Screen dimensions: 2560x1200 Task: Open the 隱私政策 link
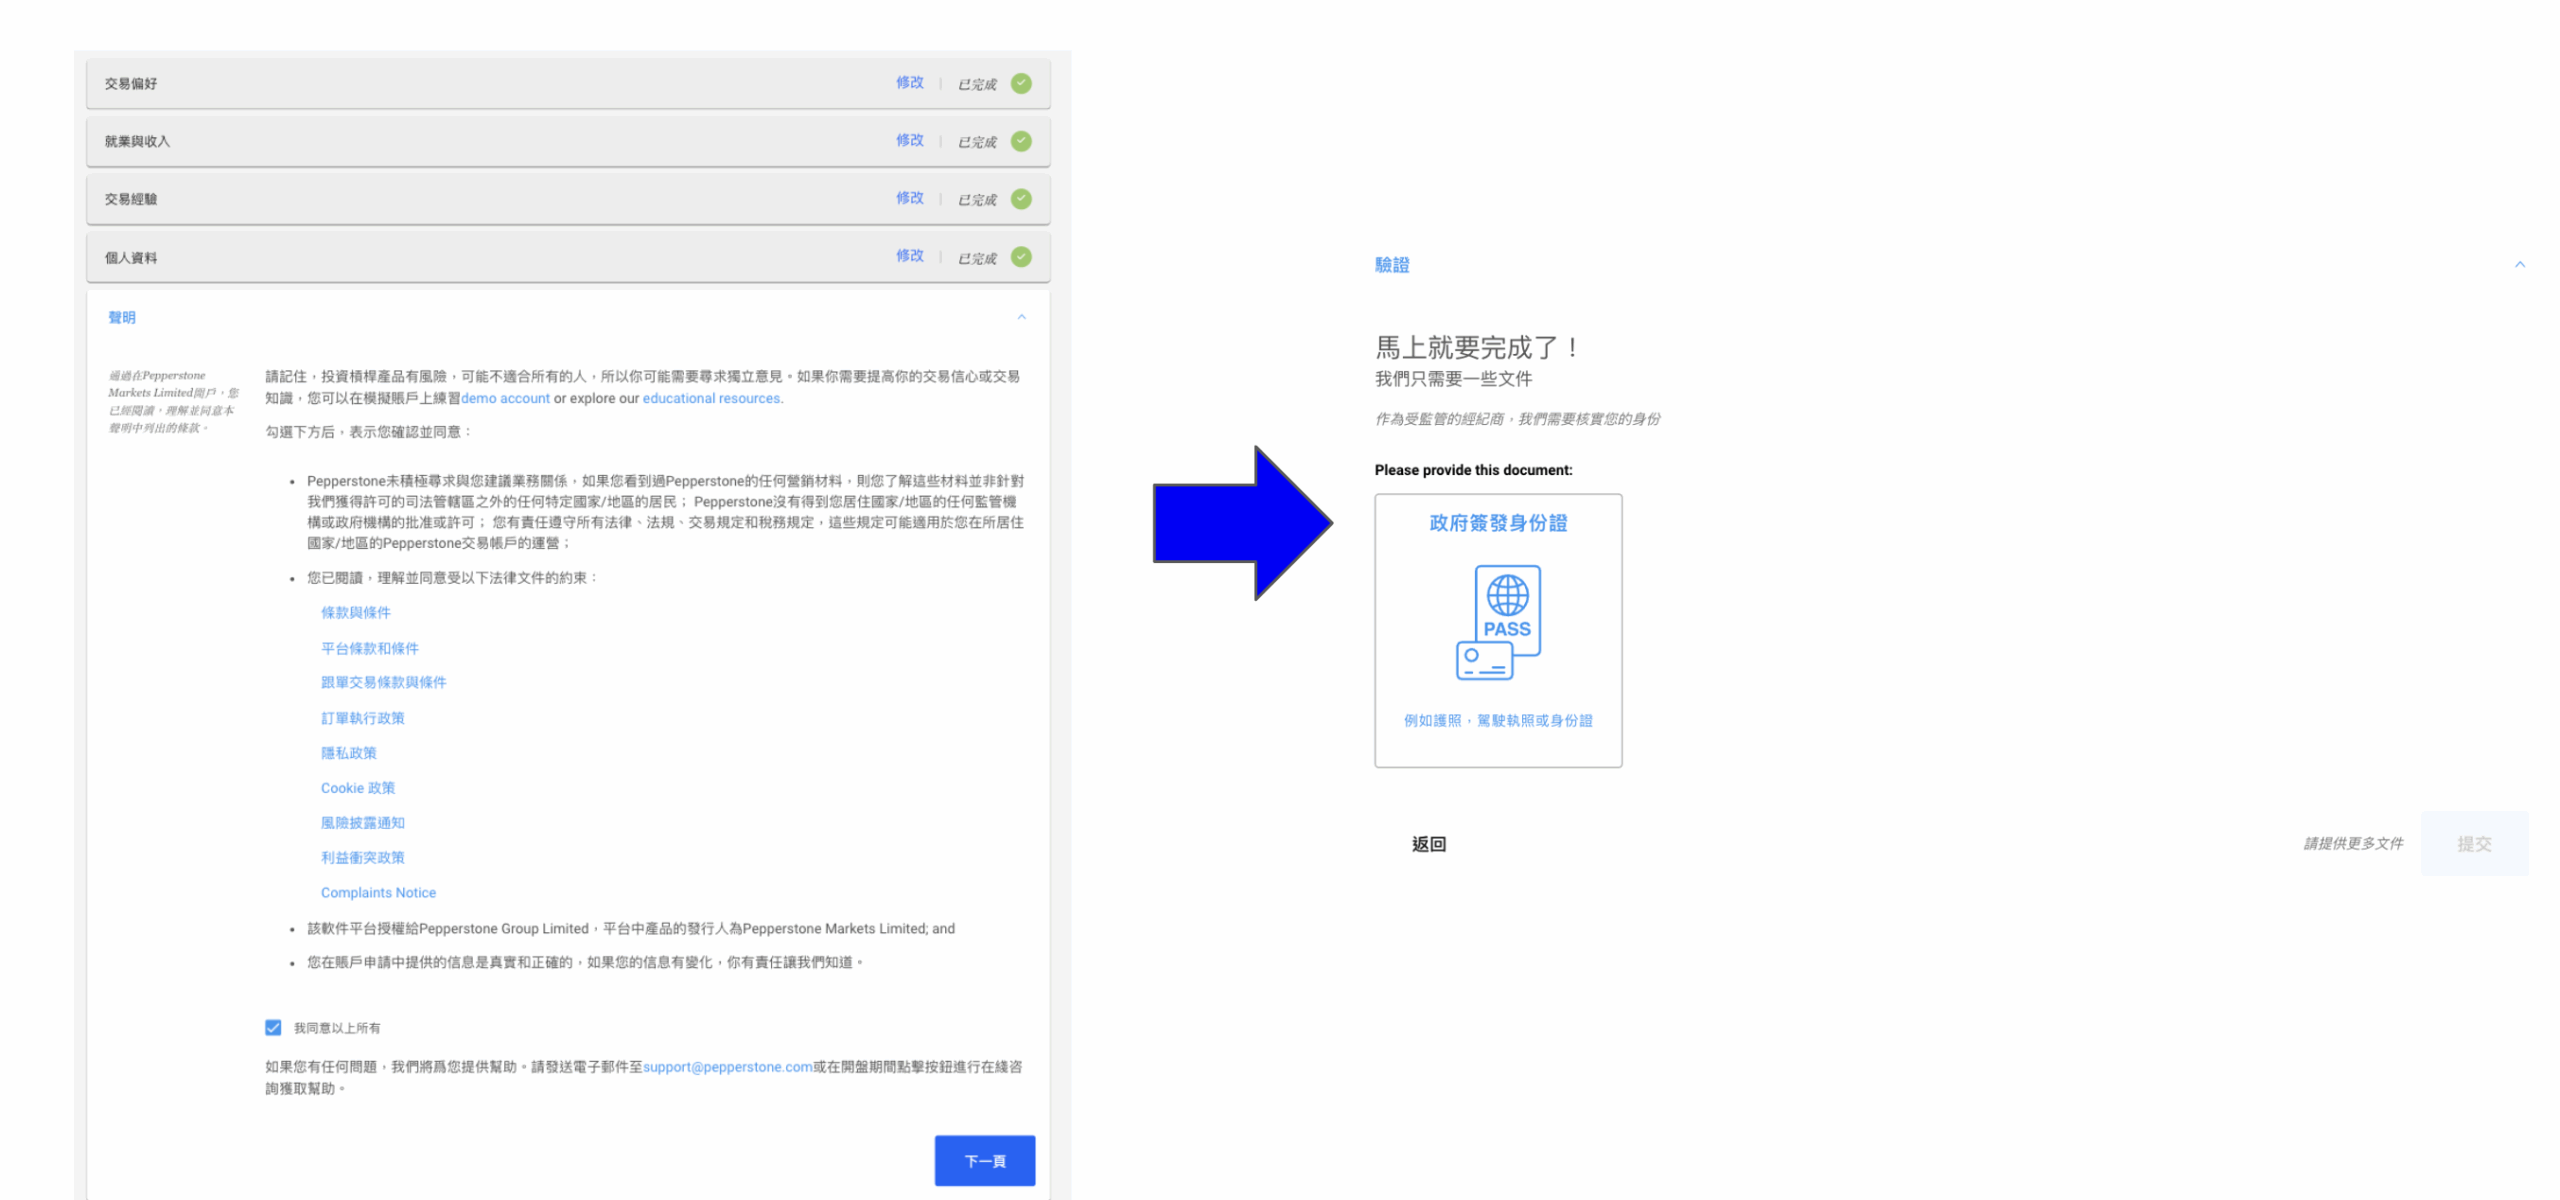[348, 752]
